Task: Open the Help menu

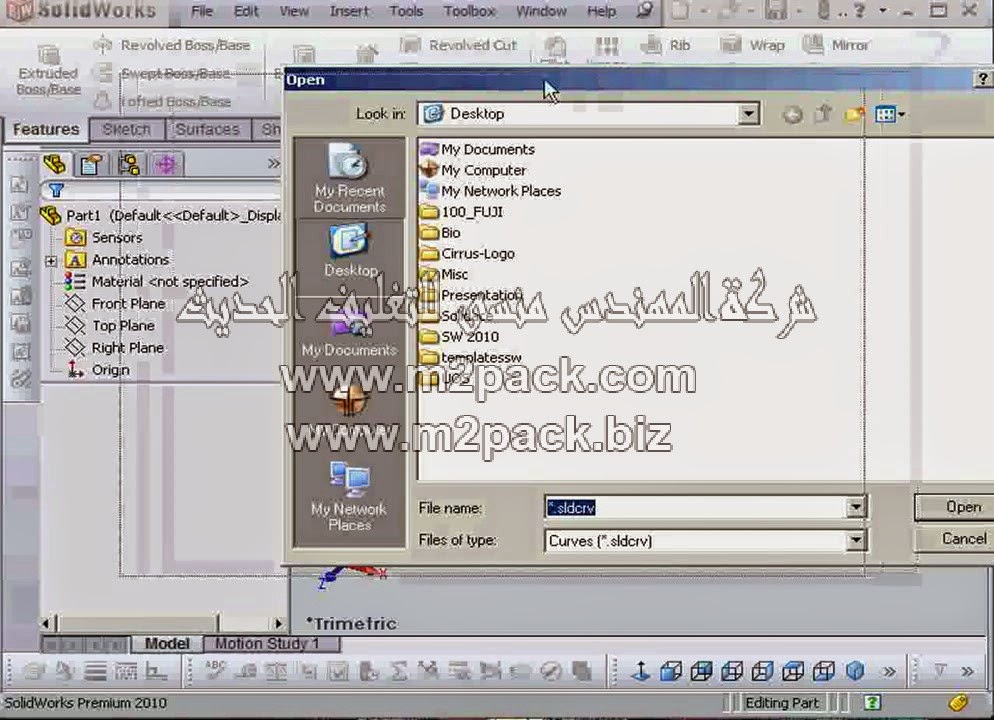Action: pos(601,11)
